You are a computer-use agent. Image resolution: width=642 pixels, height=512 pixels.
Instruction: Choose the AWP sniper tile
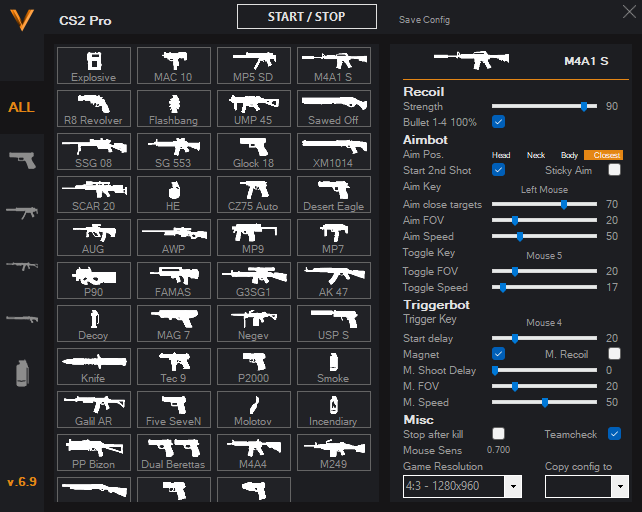(x=174, y=238)
